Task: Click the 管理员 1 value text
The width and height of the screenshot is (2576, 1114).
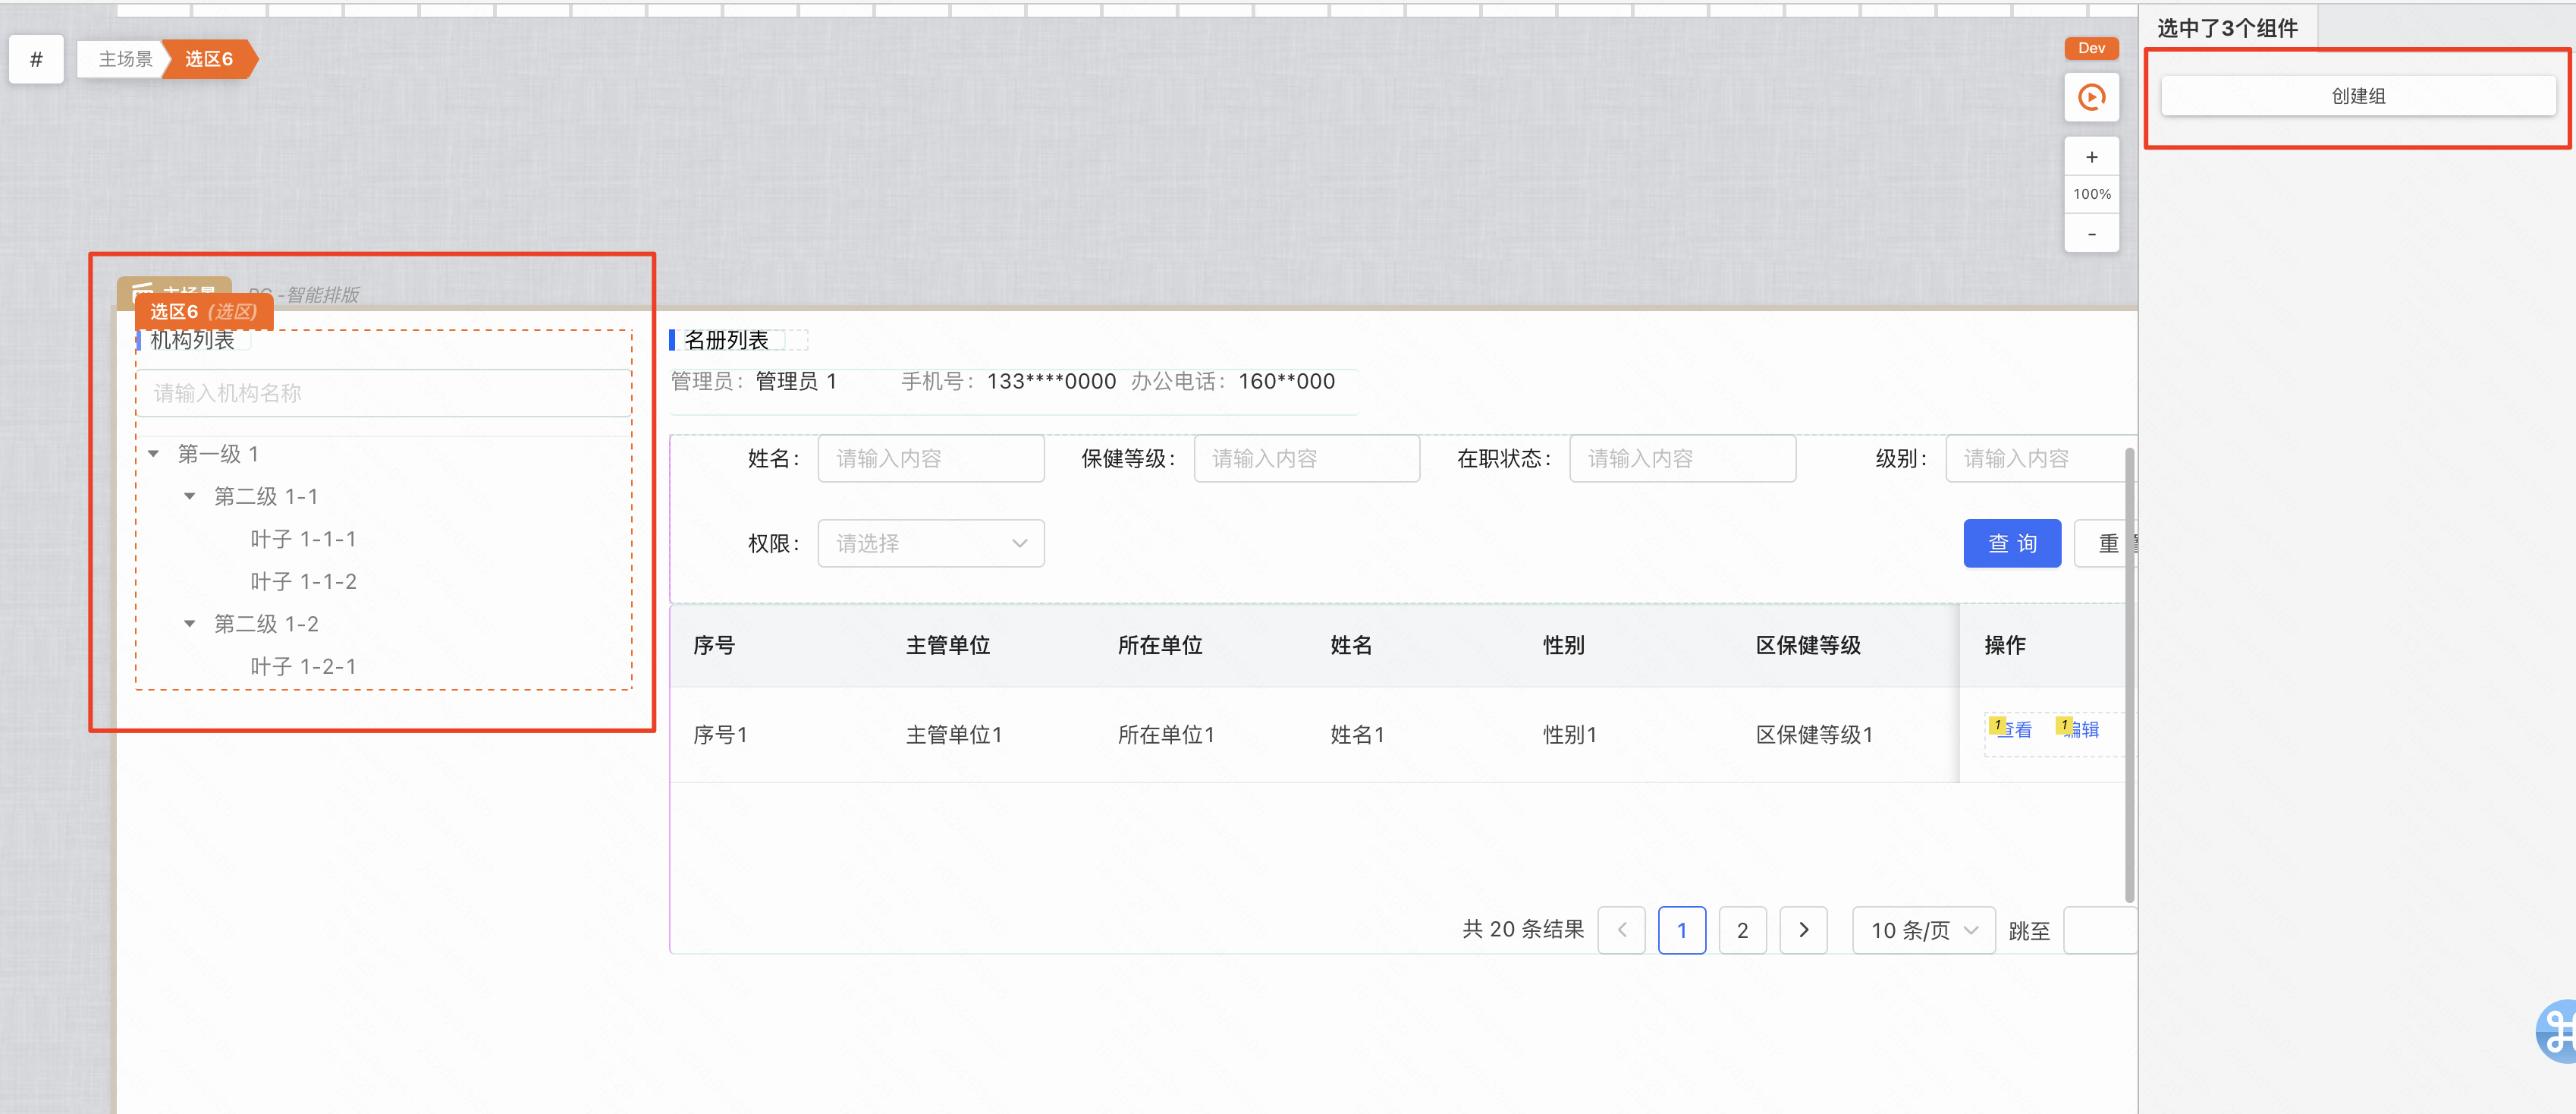Action: [x=796, y=381]
